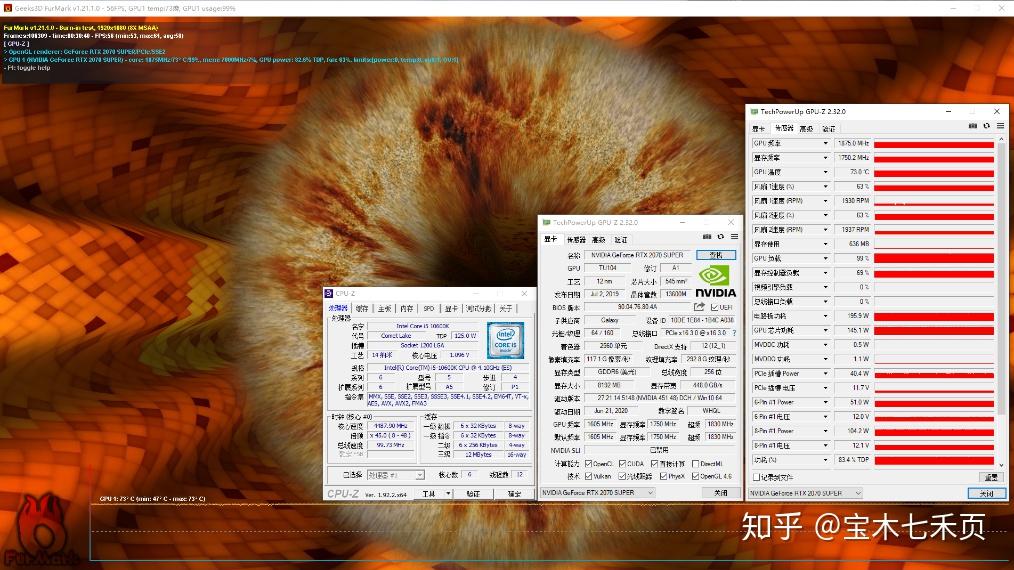Open the hamburger menu in GPU-Z graphics card window
Viewport: 1014px width, 570px height.
coord(734,237)
